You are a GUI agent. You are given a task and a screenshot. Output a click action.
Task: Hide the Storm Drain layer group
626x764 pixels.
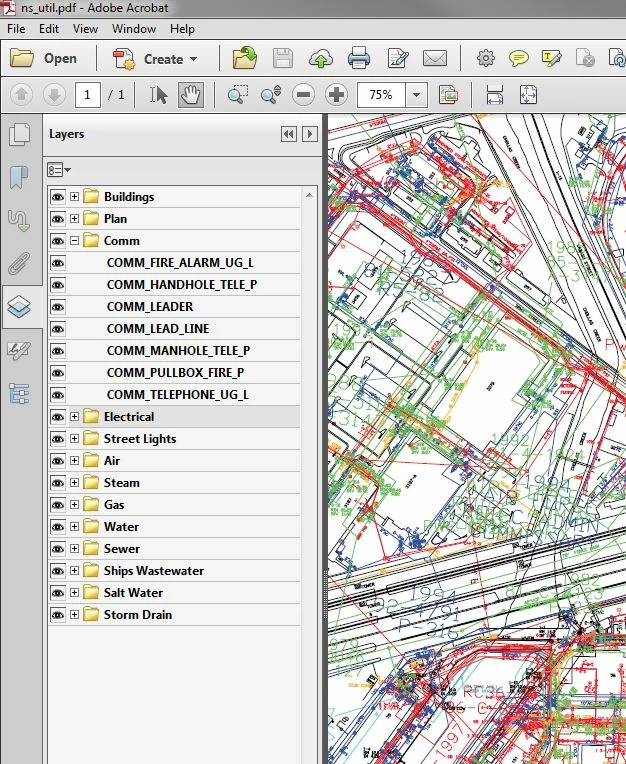[58, 615]
